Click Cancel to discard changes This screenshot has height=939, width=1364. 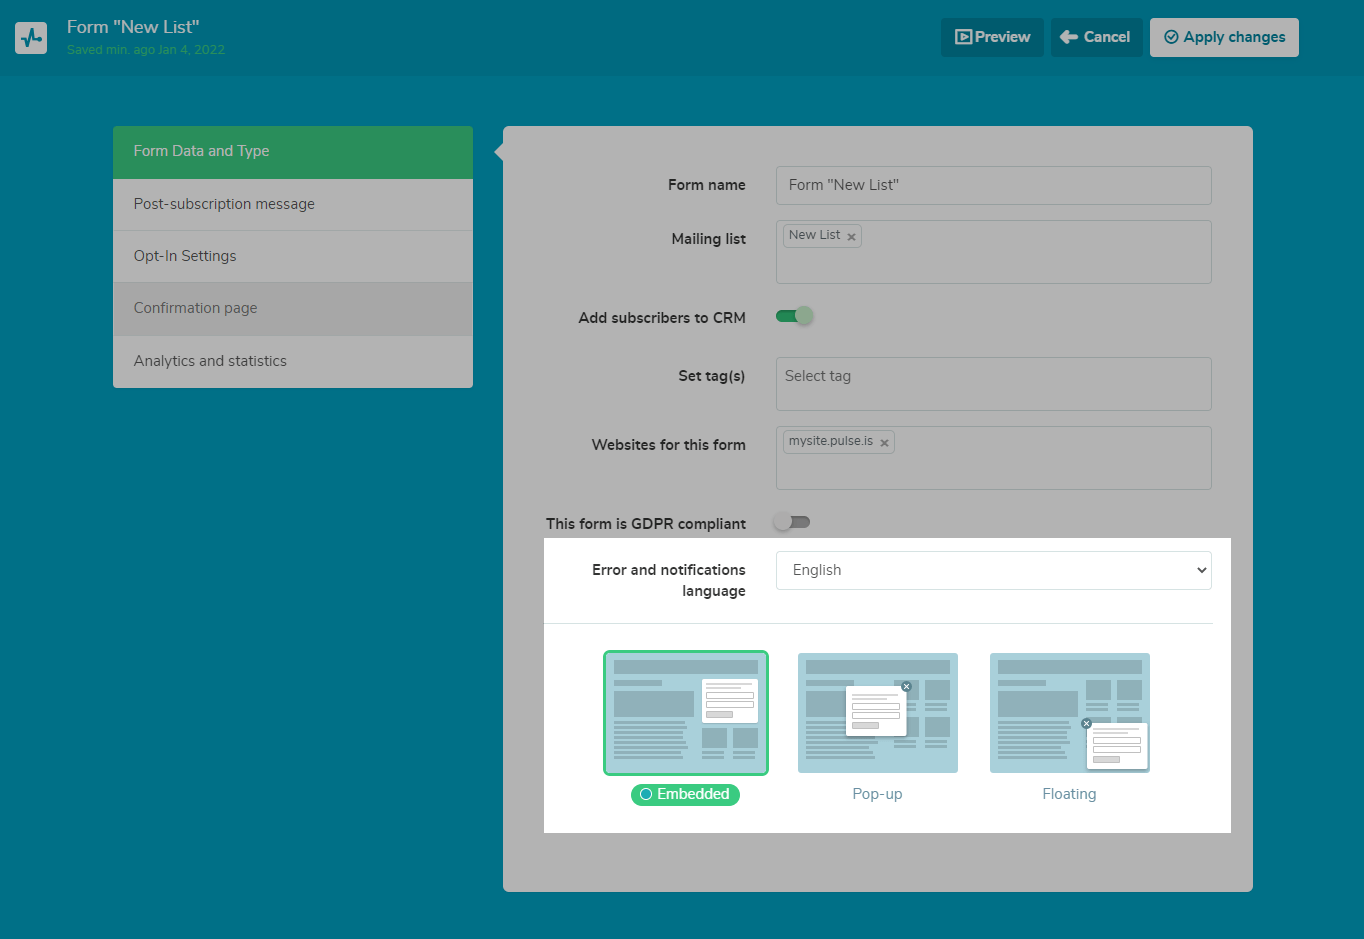tap(1096, 37)
